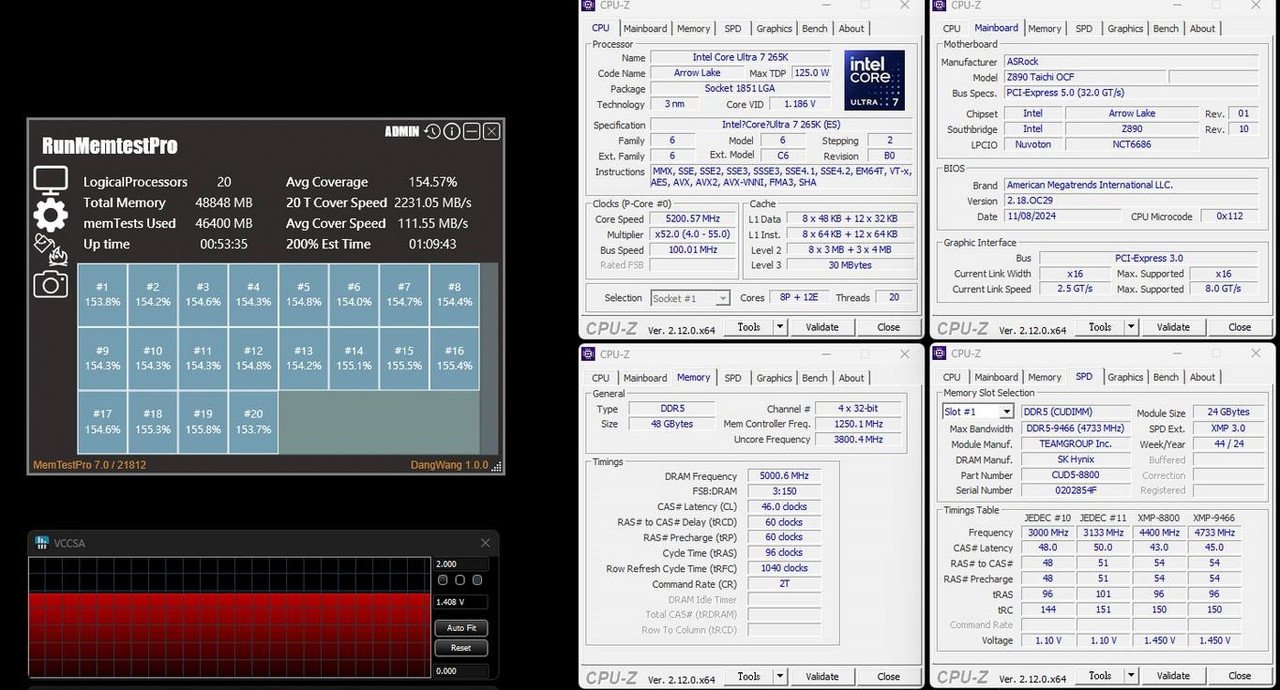Select memtest tile #19 at 155.8%

(x=203, y=421)
